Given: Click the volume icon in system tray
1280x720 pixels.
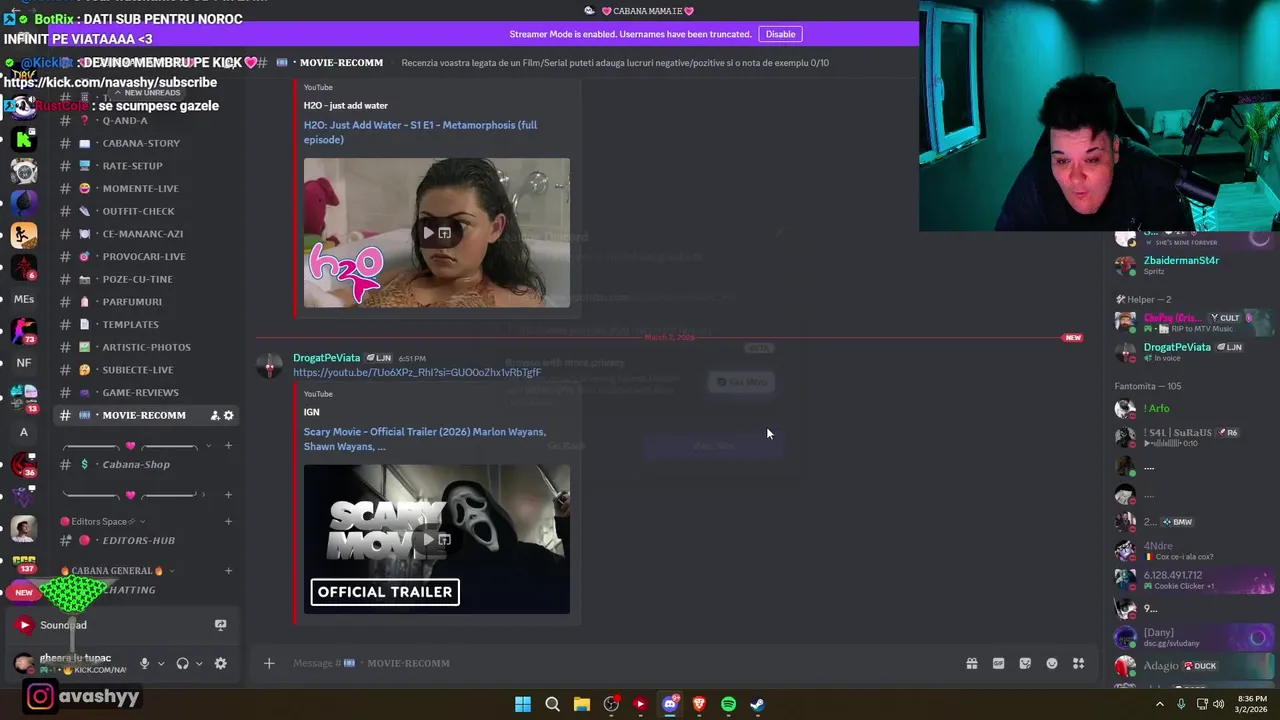Looking at the screenshot, I should coord(1218,704).
